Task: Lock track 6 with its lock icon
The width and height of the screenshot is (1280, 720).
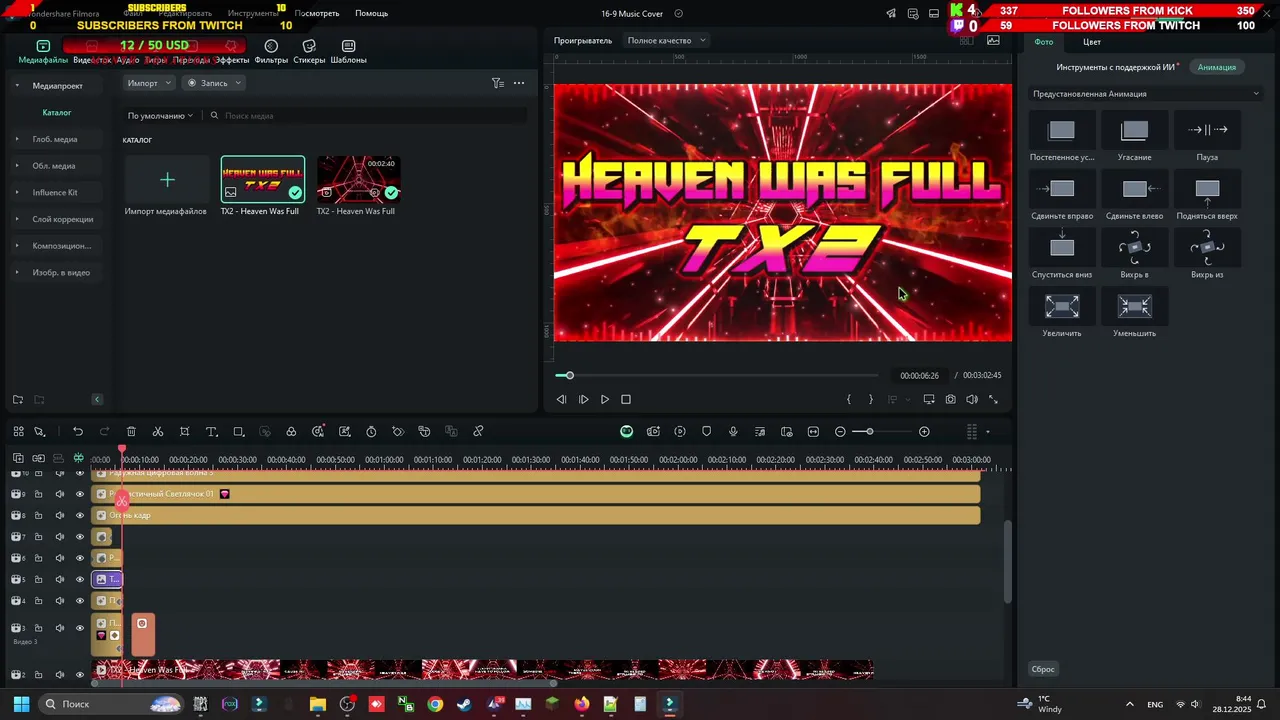Action: (x=39, y=558)
